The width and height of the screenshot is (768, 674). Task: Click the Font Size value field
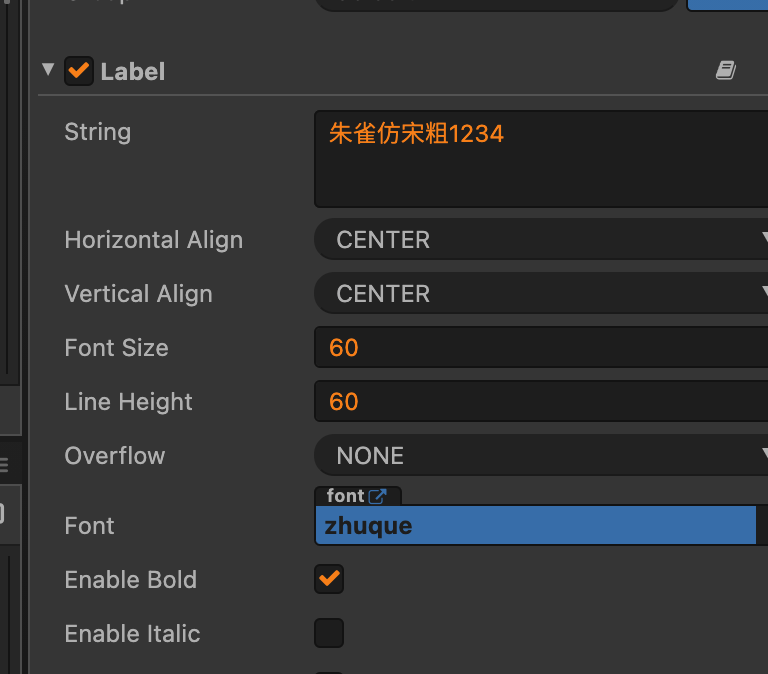(x=540, y=348)
